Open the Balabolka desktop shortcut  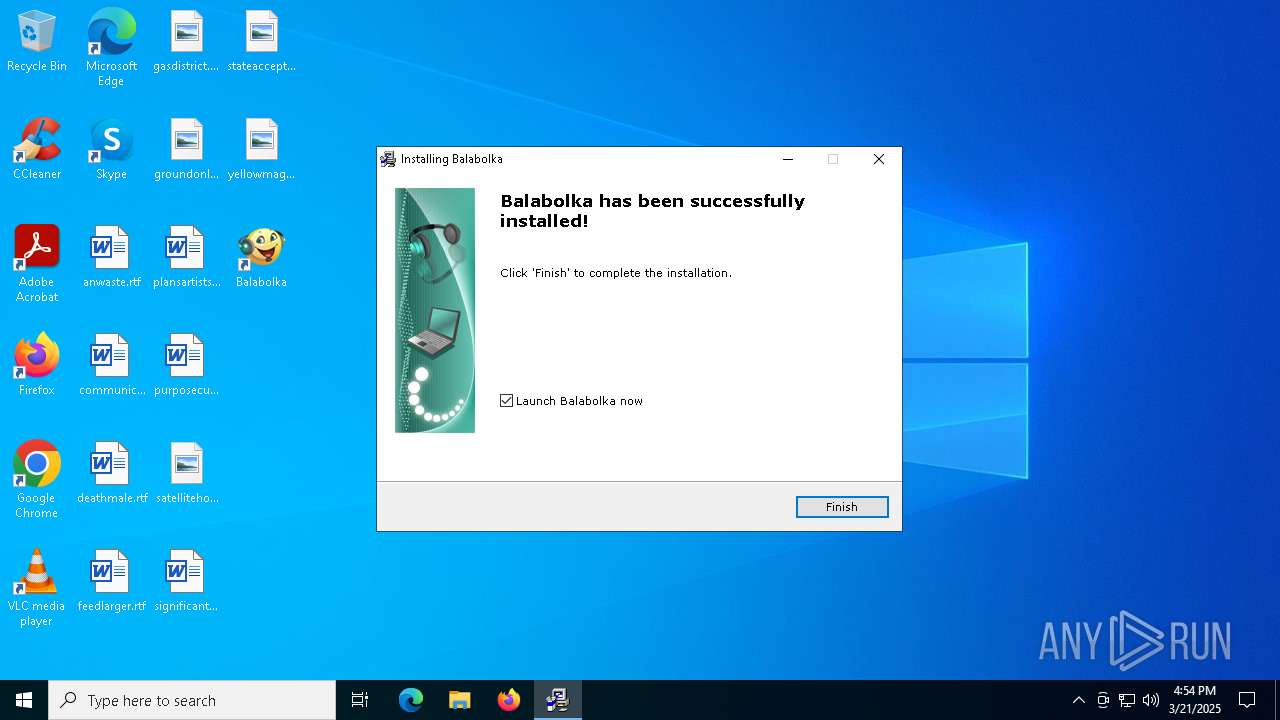tap(261, 258)
